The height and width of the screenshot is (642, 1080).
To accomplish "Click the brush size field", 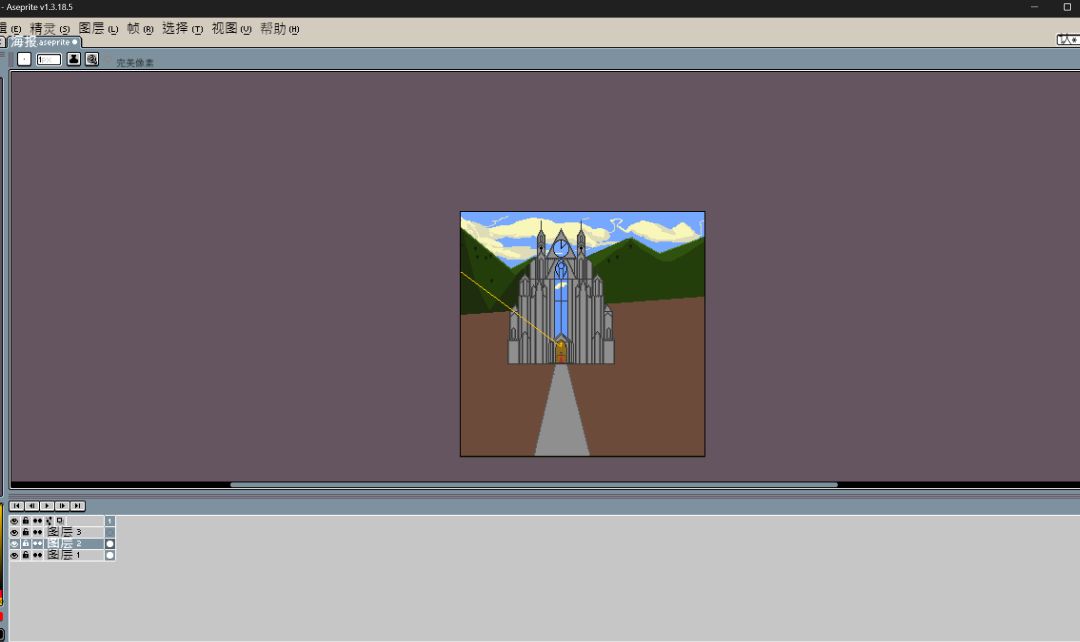I will pyautogui.click(x=49, y=60).
